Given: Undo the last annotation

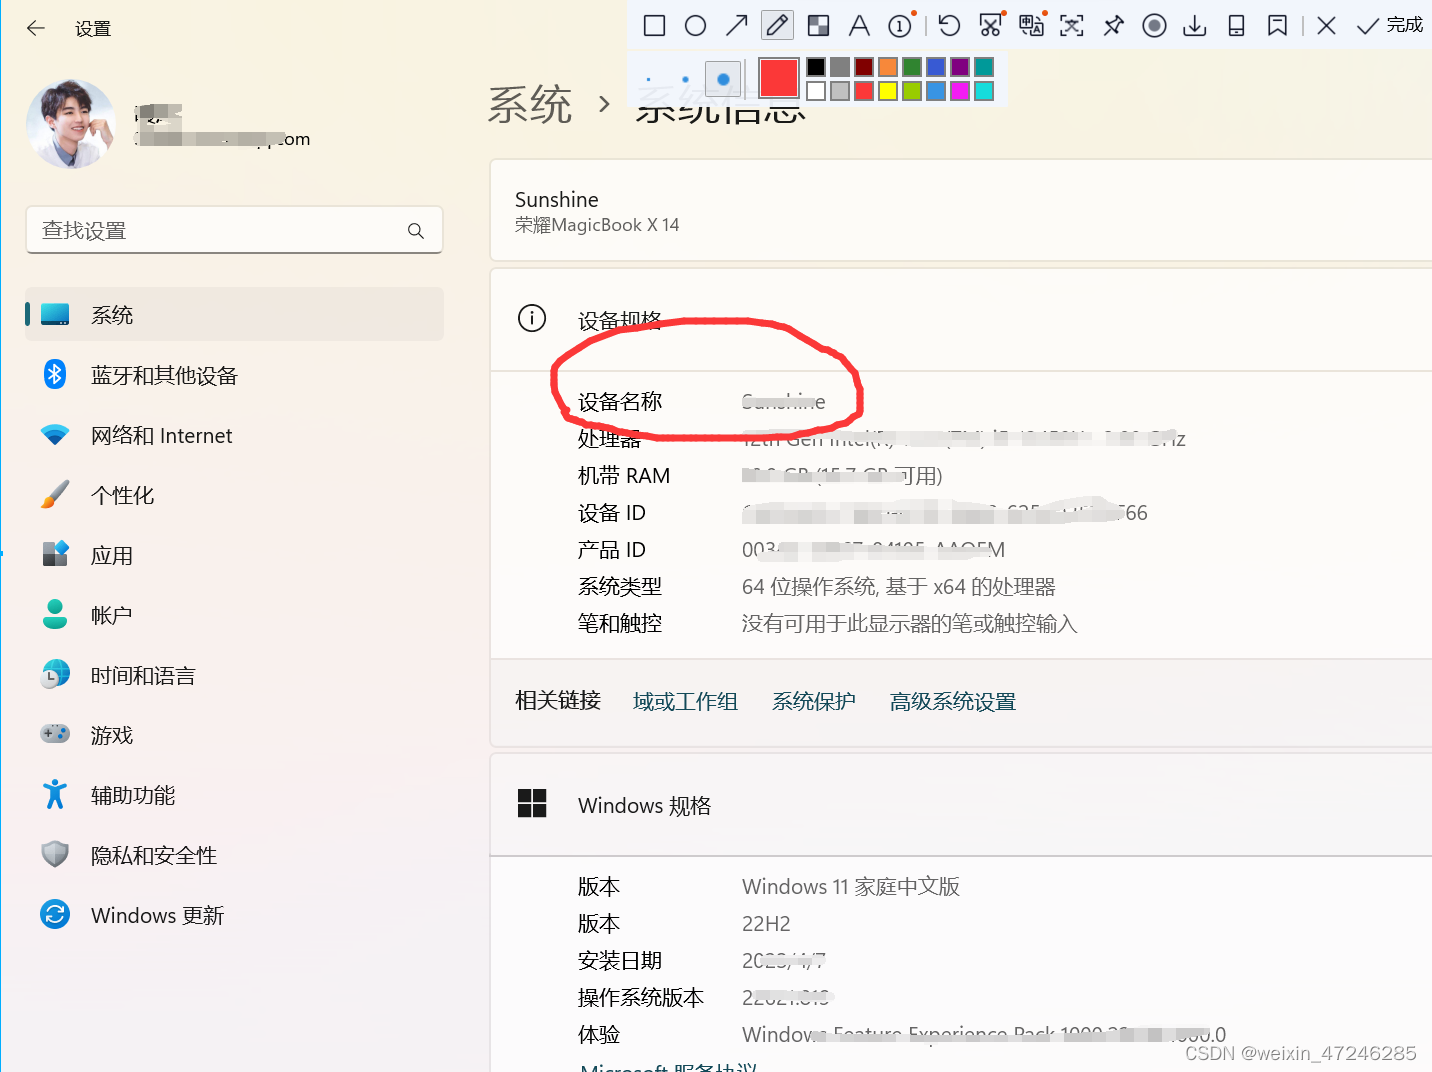Looking at the screenshot, I should pyautogui.click(x=948, y=25).
